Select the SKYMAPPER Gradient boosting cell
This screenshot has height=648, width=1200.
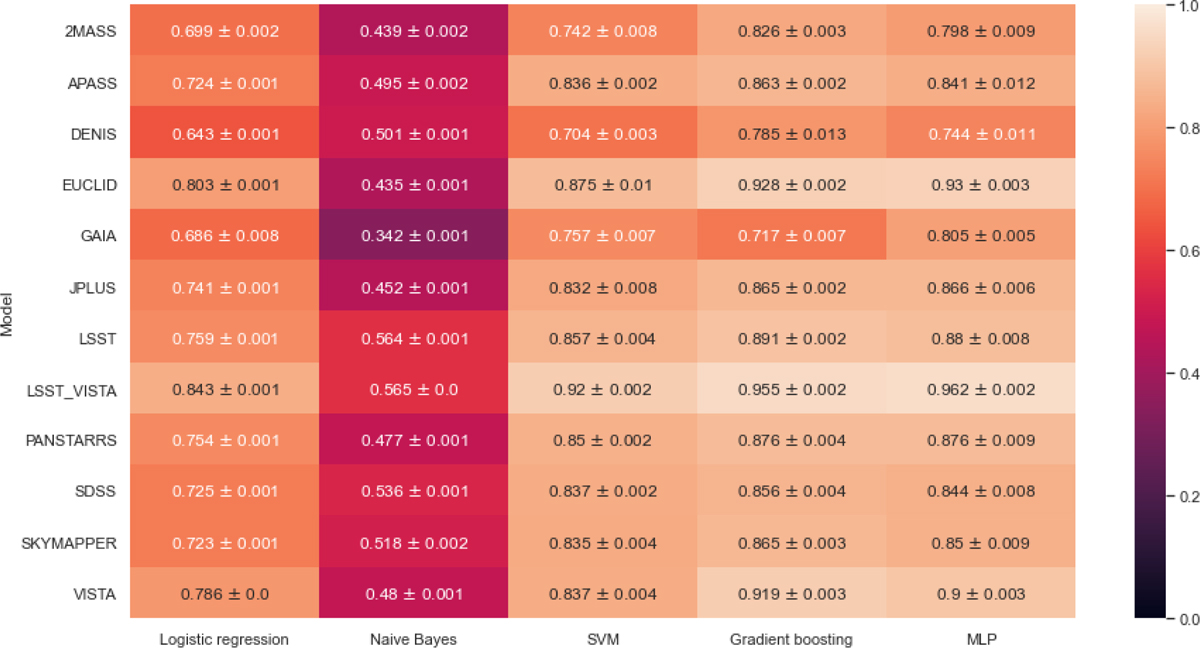click(791, 543)
